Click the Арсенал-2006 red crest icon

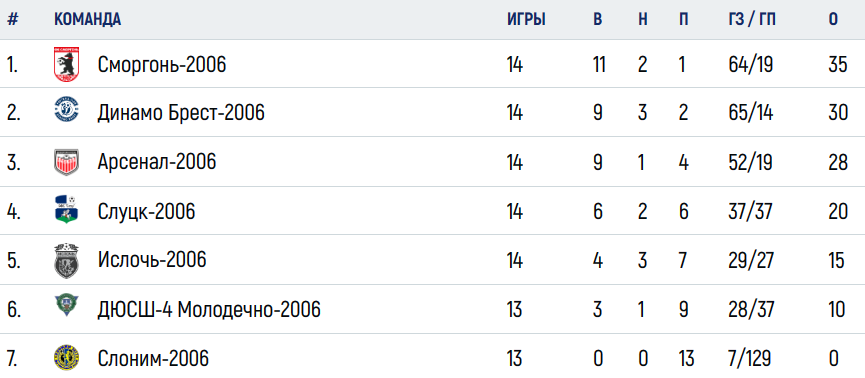tap(66, 162)
